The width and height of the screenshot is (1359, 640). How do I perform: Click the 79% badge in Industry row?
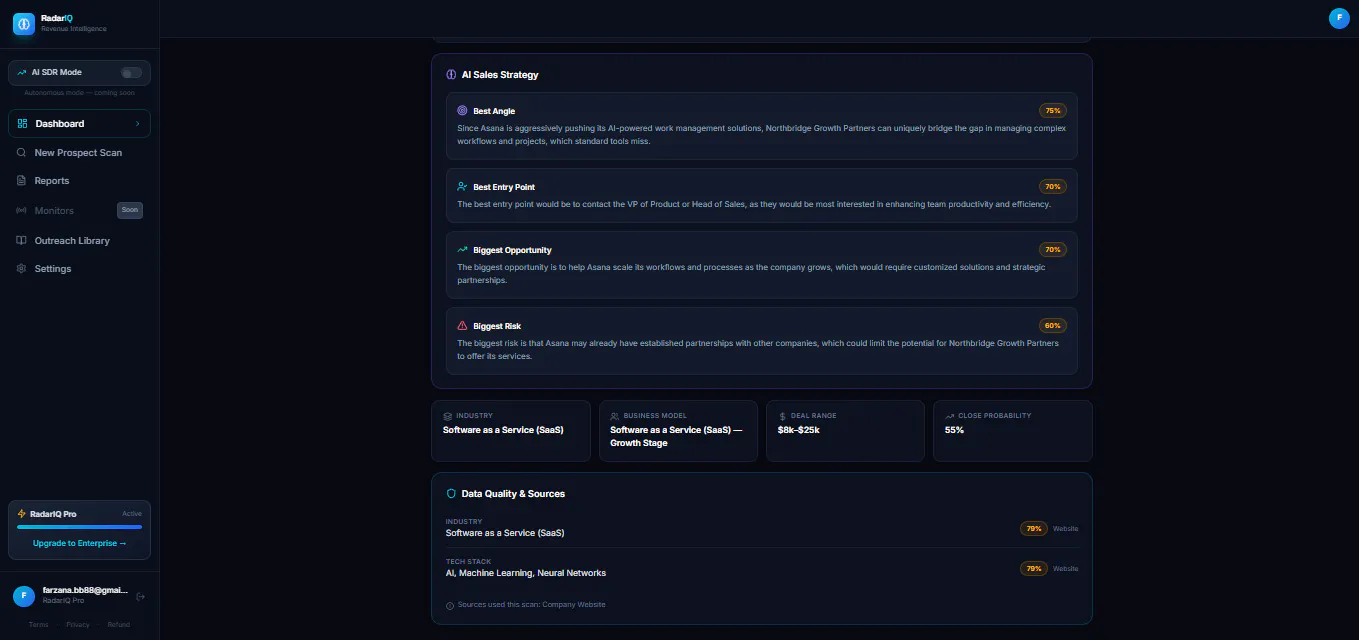pos(1033,529)
